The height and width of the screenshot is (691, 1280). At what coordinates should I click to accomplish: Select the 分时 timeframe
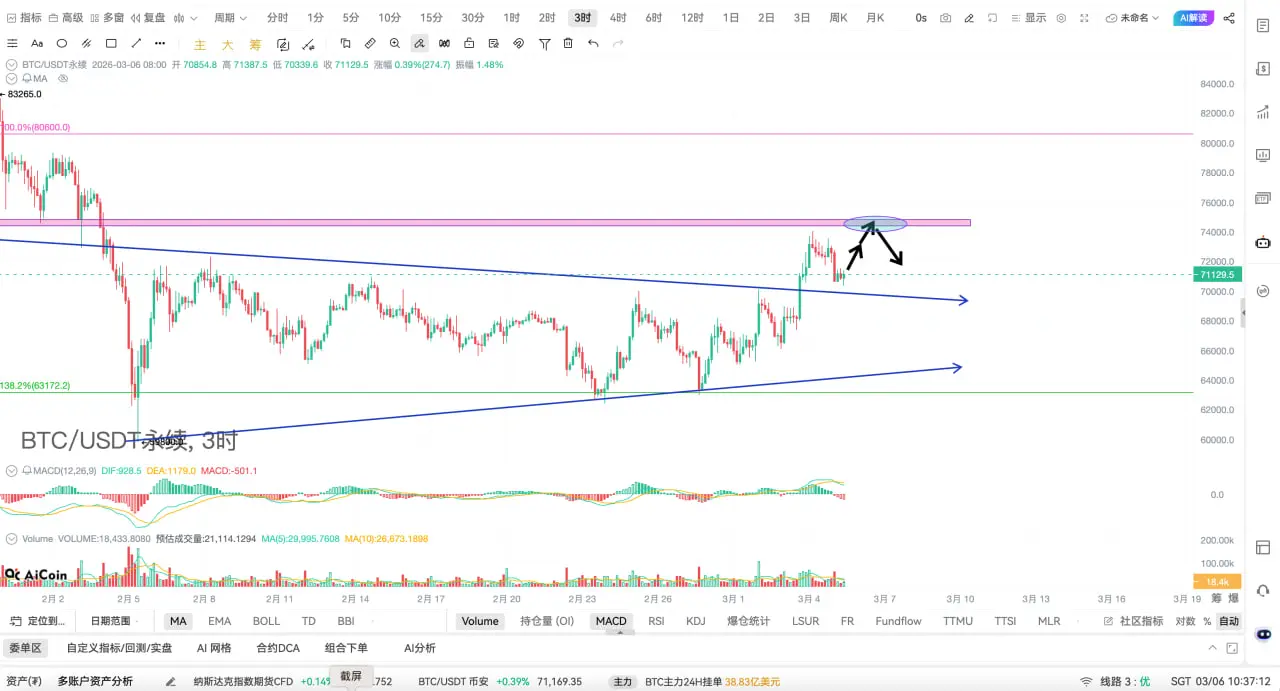(277, 18)
